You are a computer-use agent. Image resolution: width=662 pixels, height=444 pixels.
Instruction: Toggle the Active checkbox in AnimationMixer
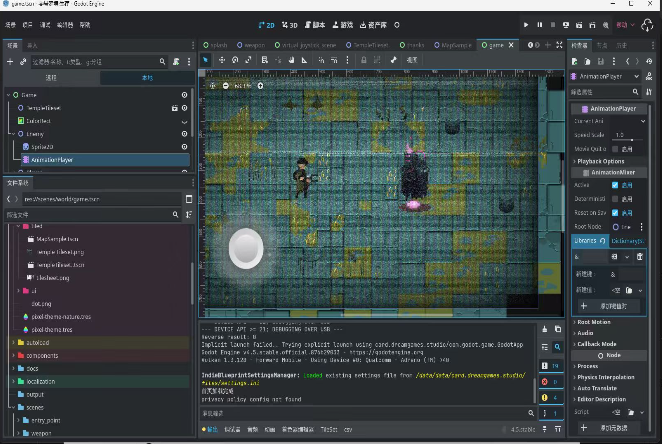point(616,185)
